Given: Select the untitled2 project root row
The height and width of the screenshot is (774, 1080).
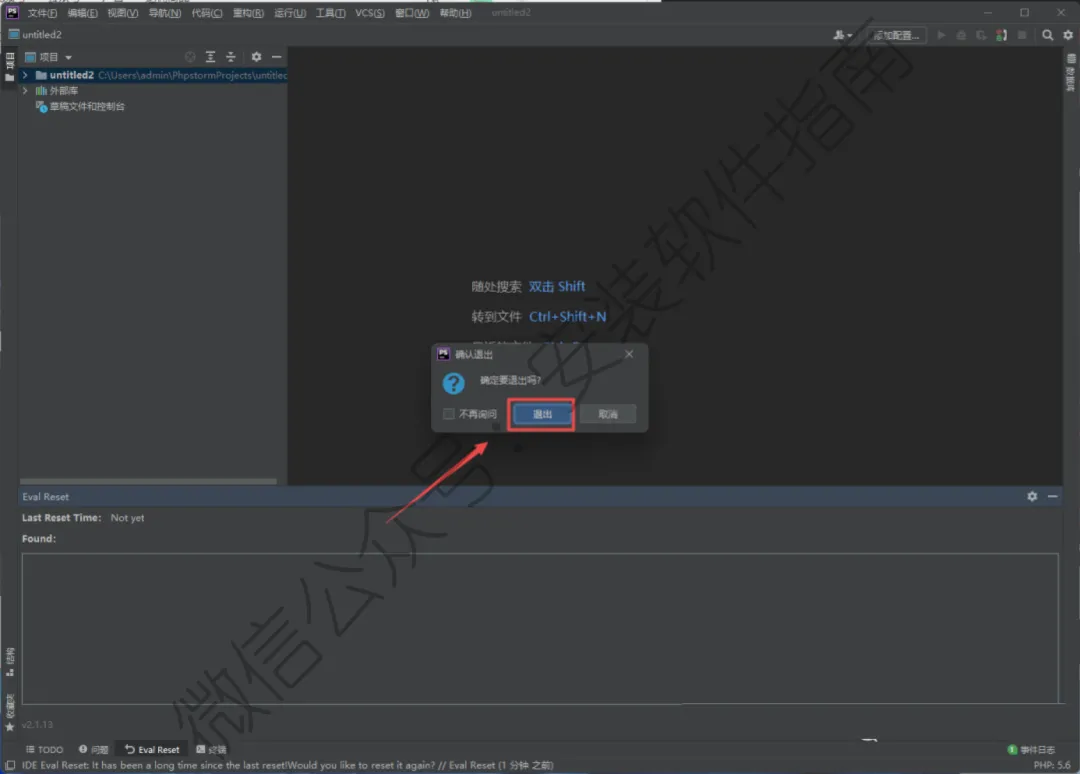Looking at the screenshot, I should 153,75.
